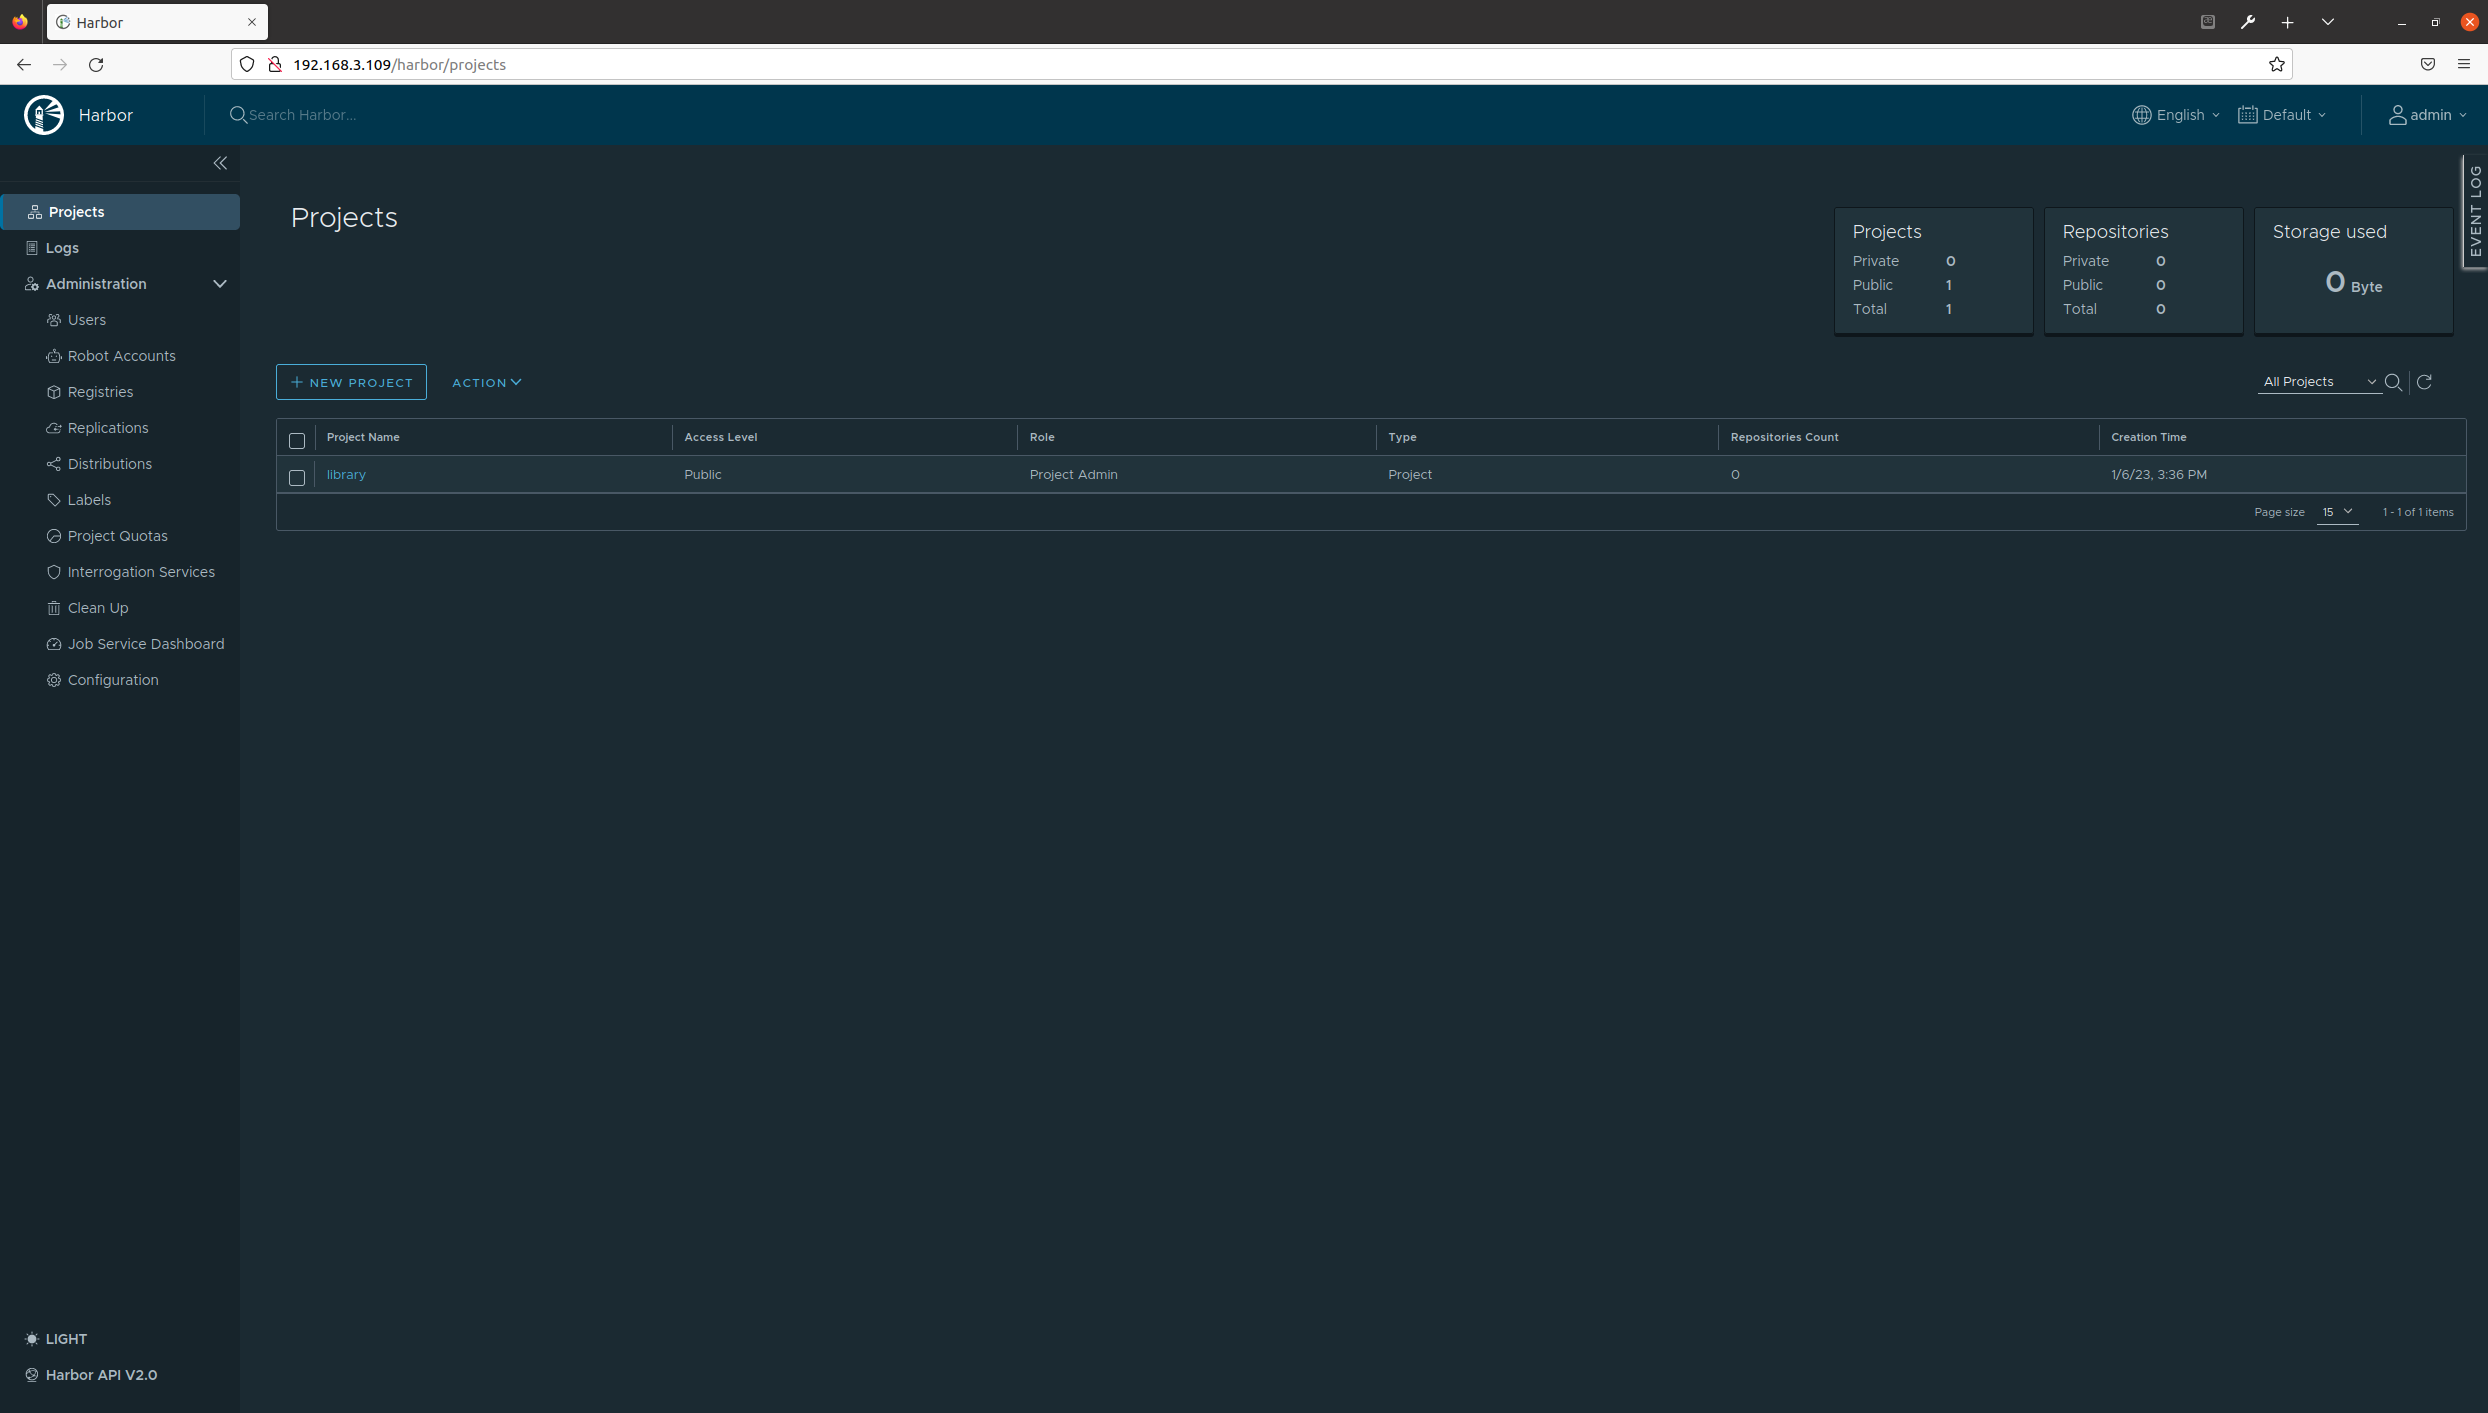Click the calendar icon next to Default
This screenshot has width=2488, height=1413.
point(2247,115)
